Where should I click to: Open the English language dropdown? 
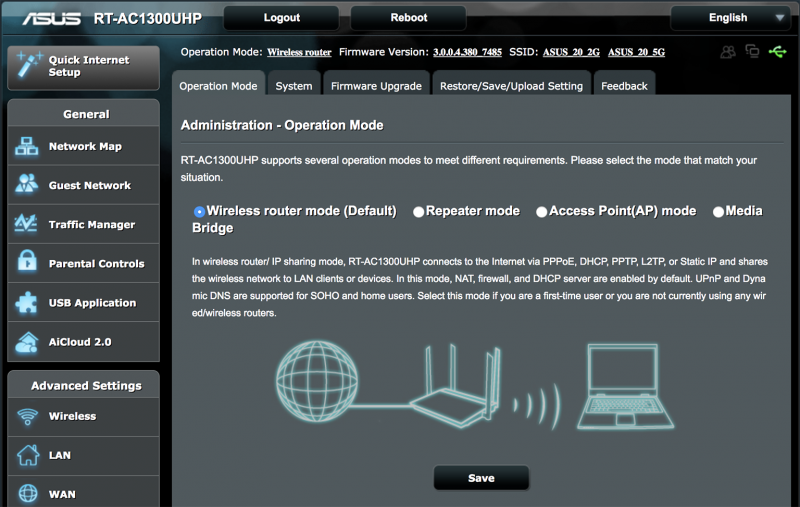click(733, 18)
